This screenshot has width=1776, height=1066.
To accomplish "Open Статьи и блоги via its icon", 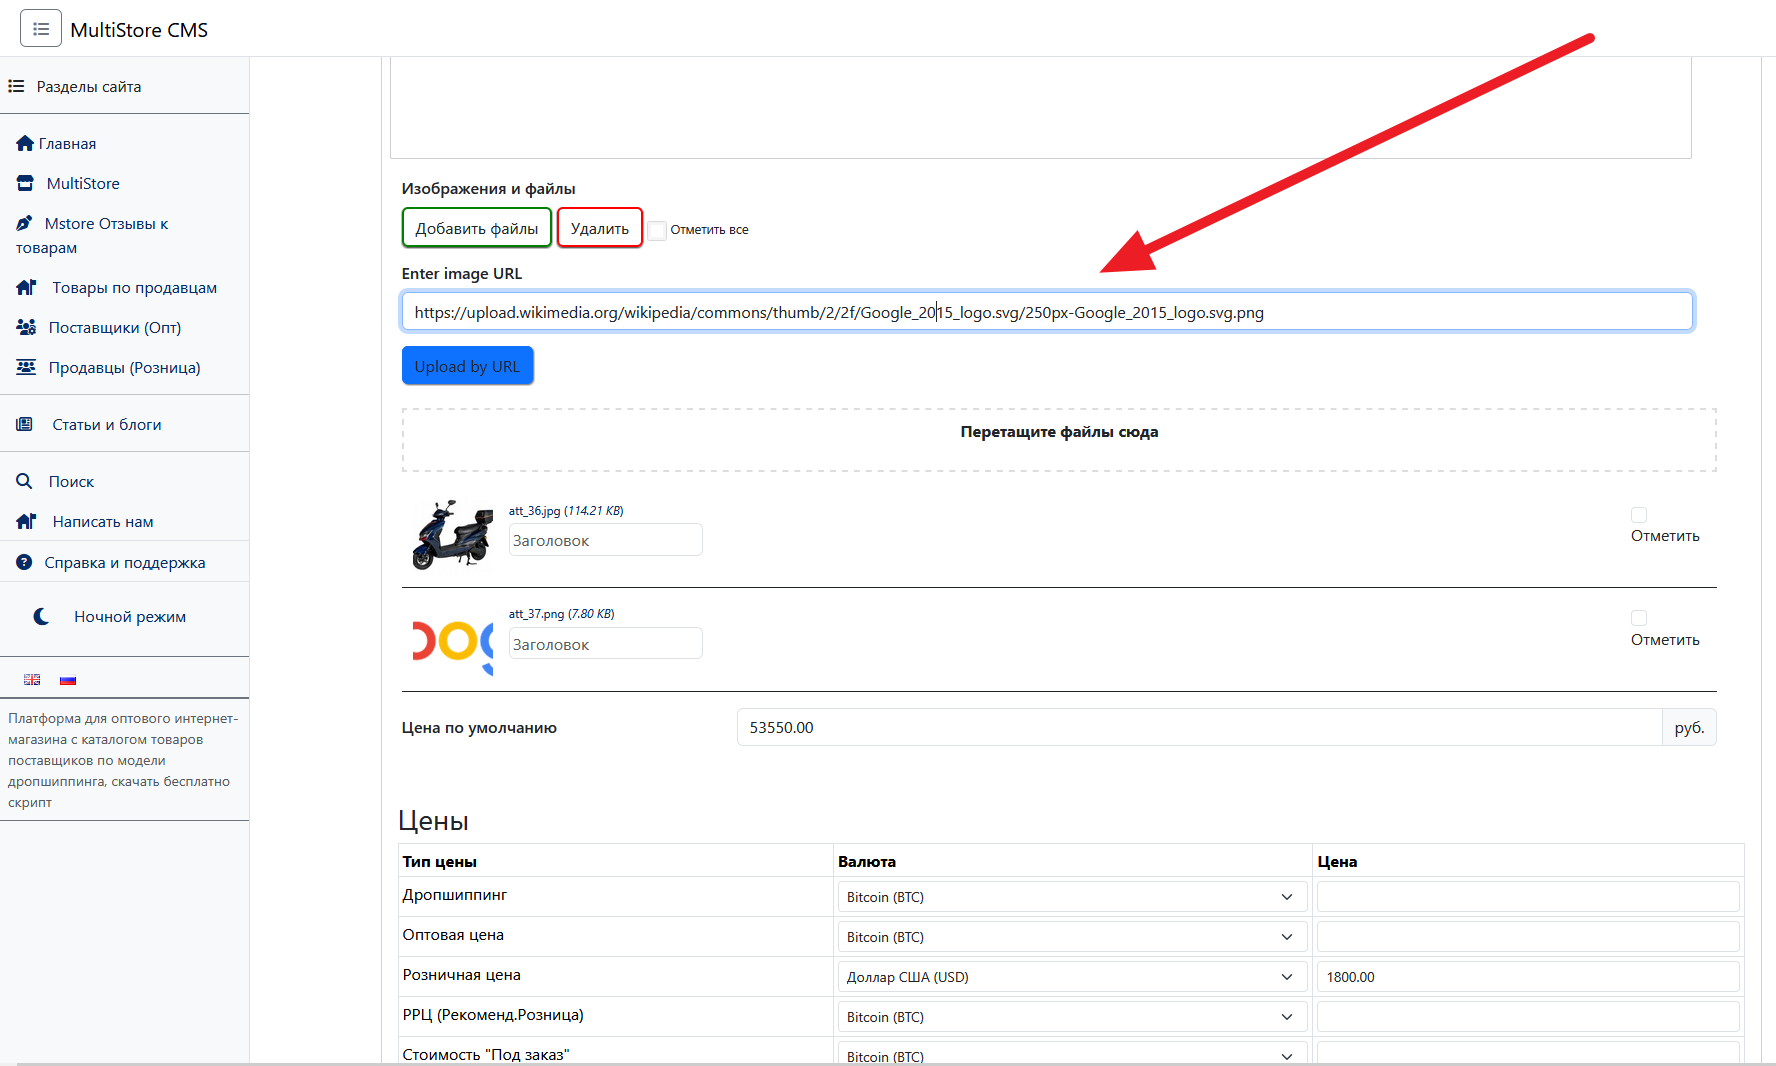I will [x=23, y=423].
